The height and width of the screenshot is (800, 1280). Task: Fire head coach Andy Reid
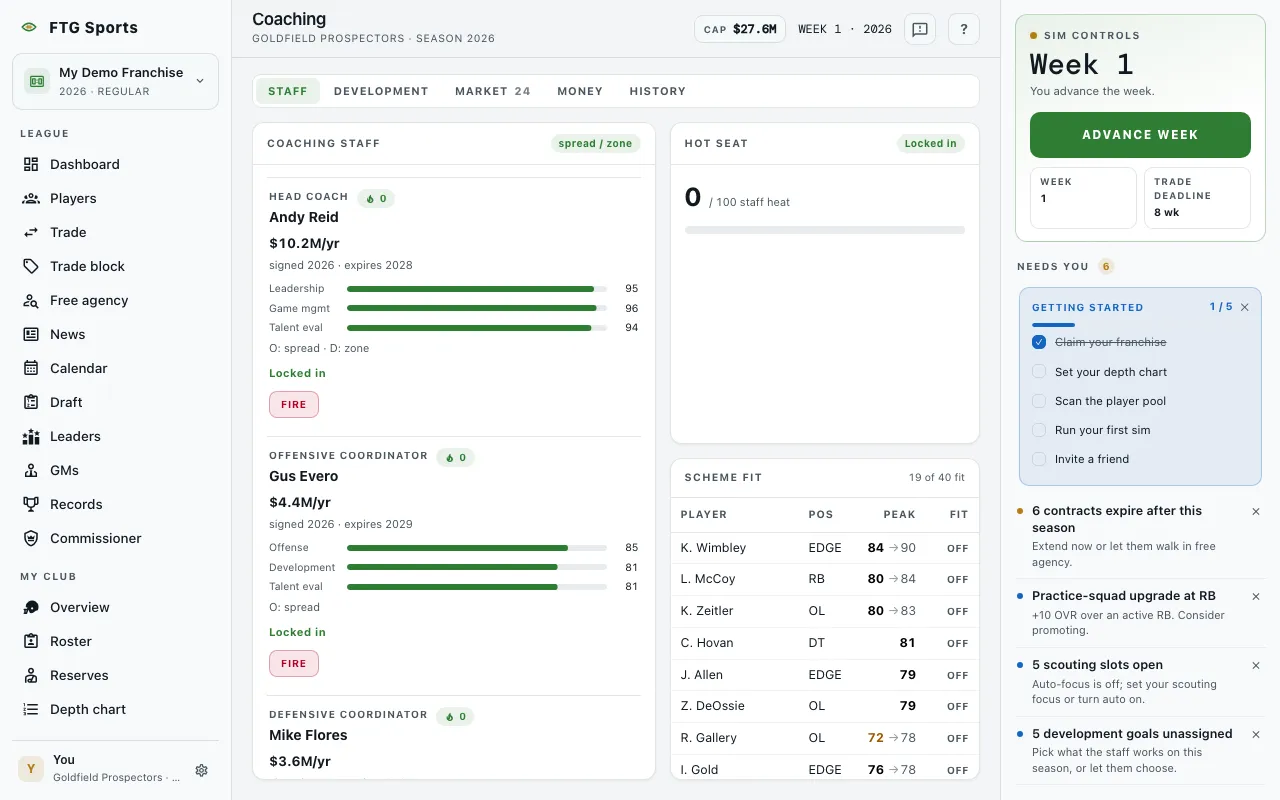(294, 405)
